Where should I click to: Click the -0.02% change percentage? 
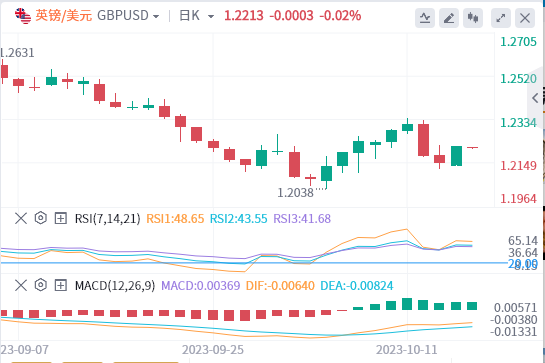[x=340, y=16]
